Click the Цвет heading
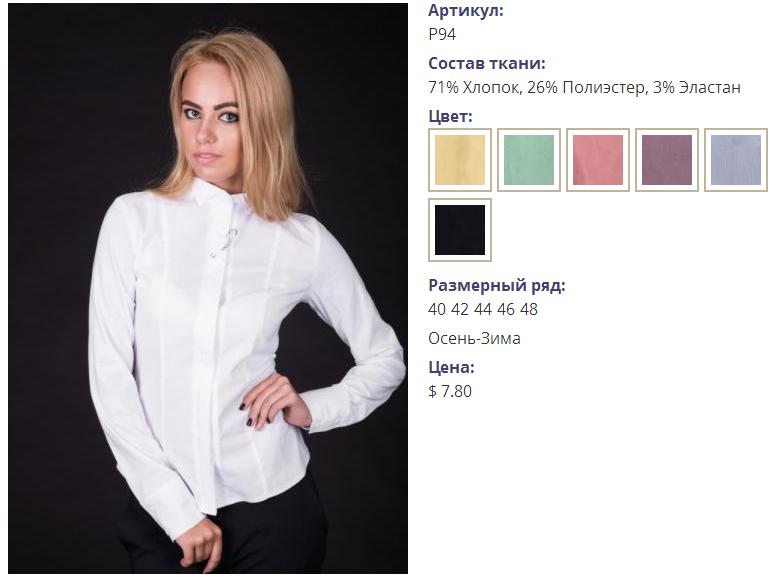 coord(450,116)
